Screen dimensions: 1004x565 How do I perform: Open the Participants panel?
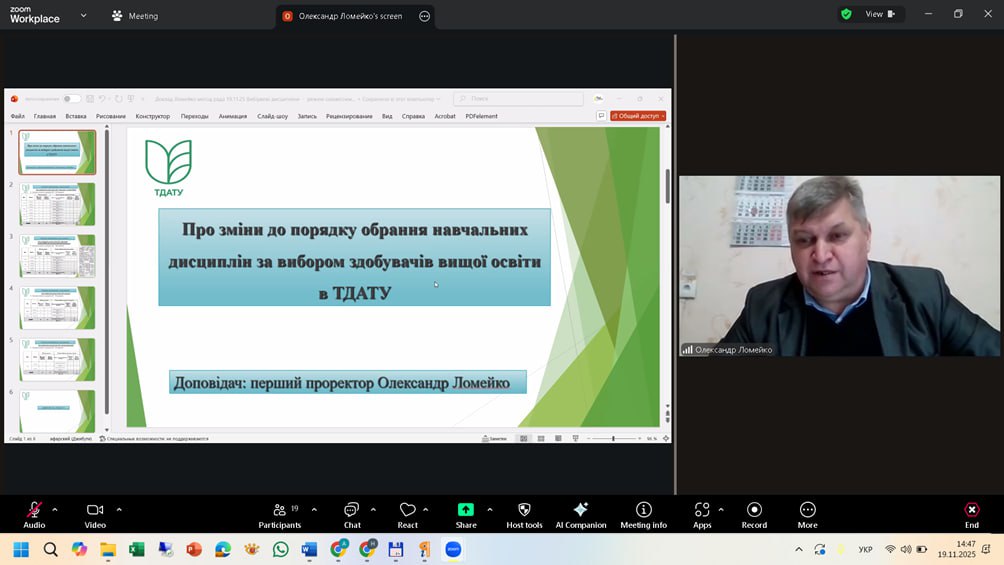click(280, 515)
